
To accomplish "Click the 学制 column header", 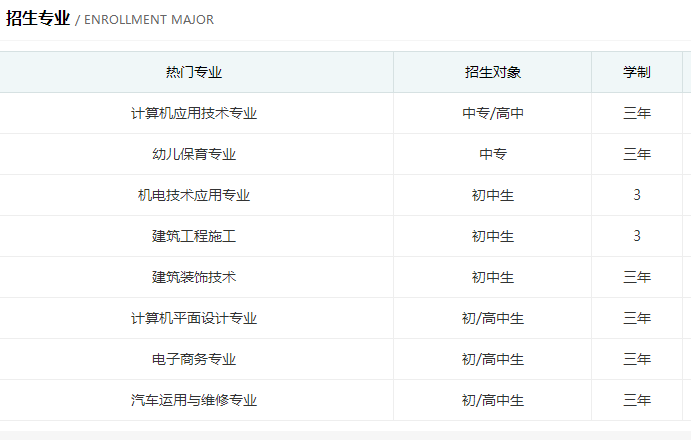I will pyautogui.click(x=637, y=72).
